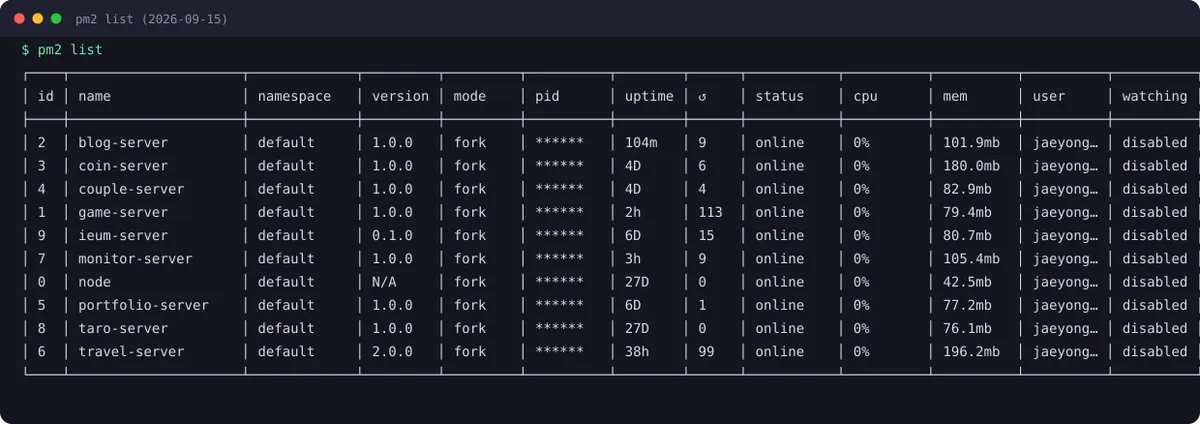1200x424 pixels.
Task: Click the id "9" of ieum-server
Action: click(x=42, y=235)
